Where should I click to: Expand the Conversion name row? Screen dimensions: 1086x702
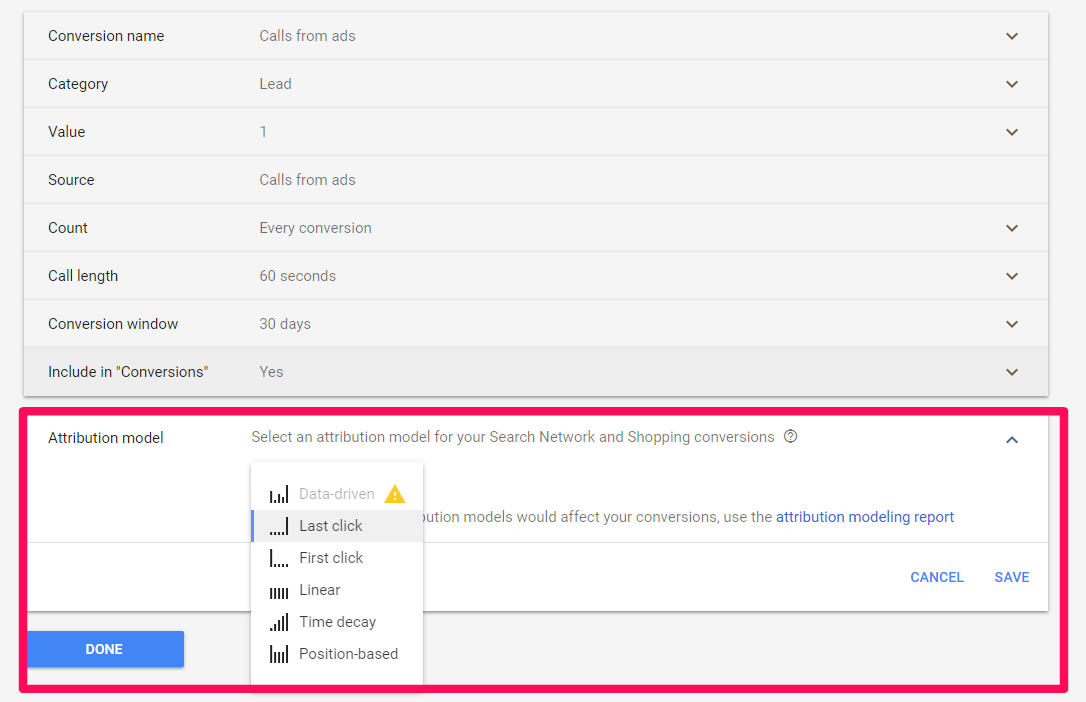(1011, 35)
